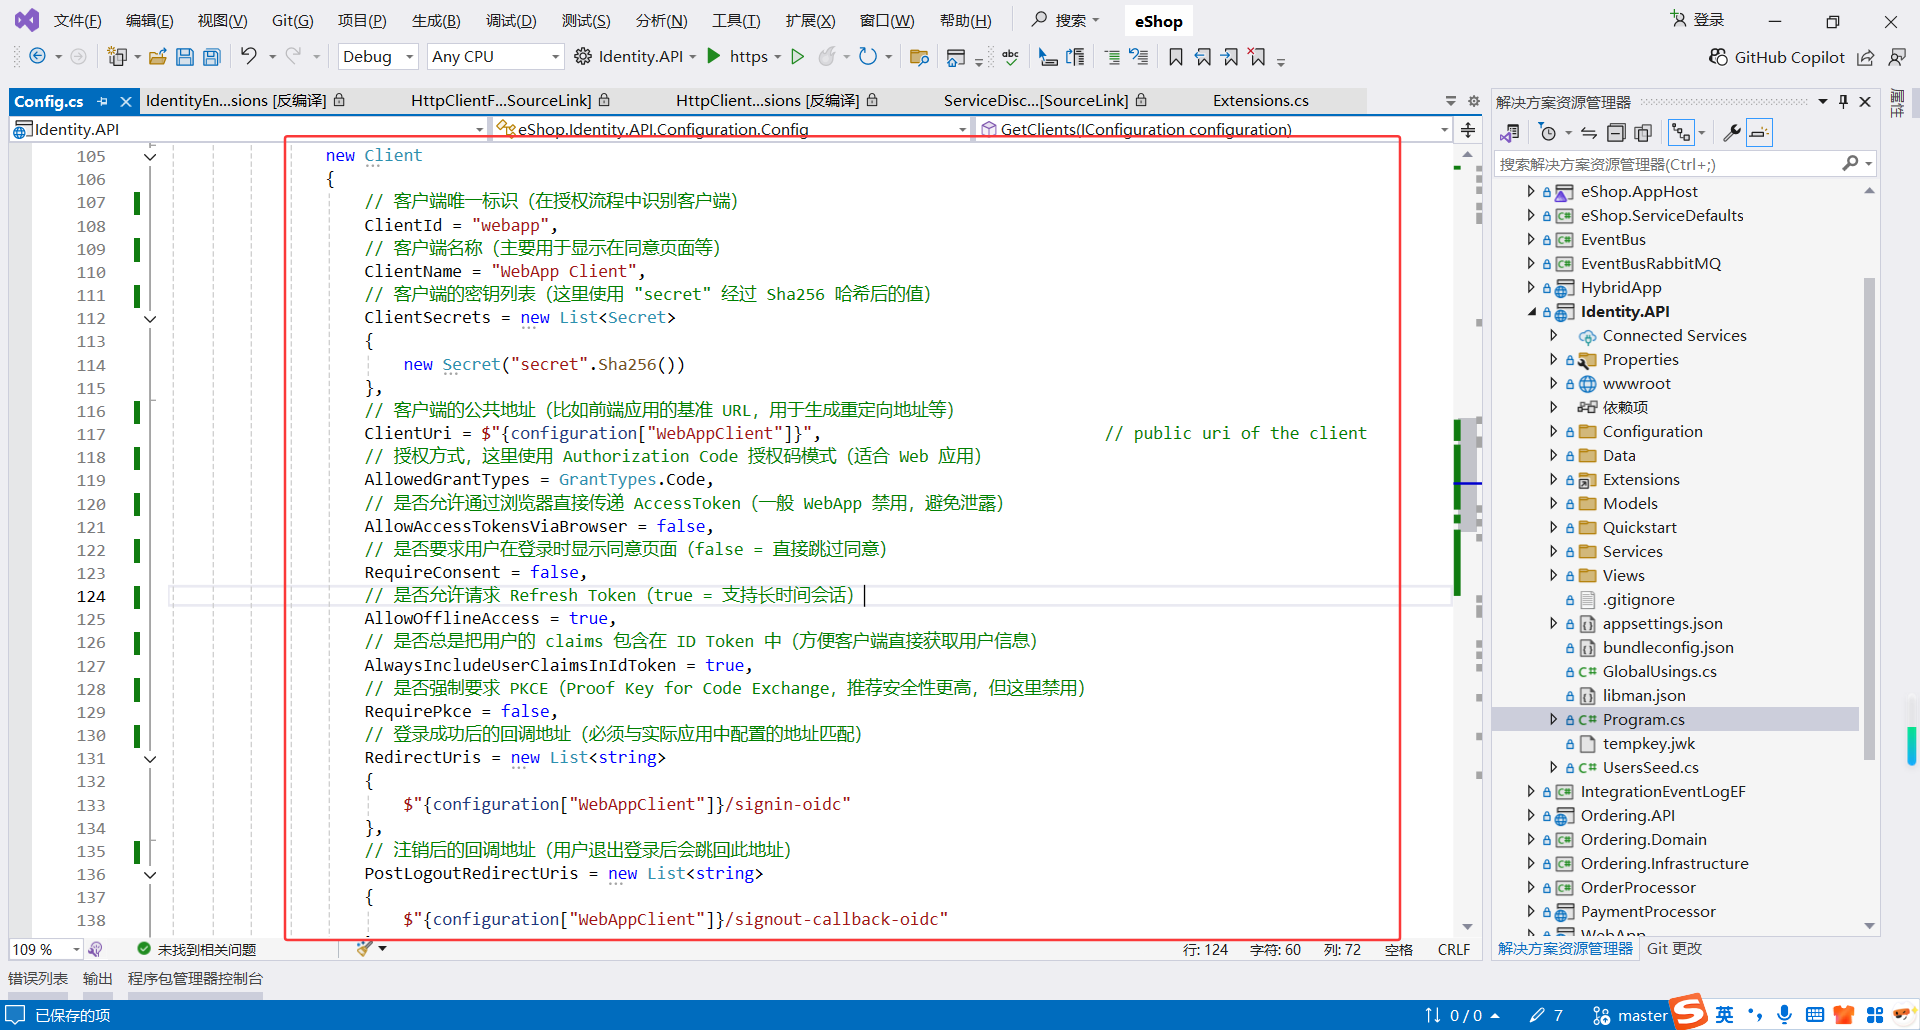This screenshot has width=1920, height=1030.
Task: Save all open files
Action: (x=211, y=57)
